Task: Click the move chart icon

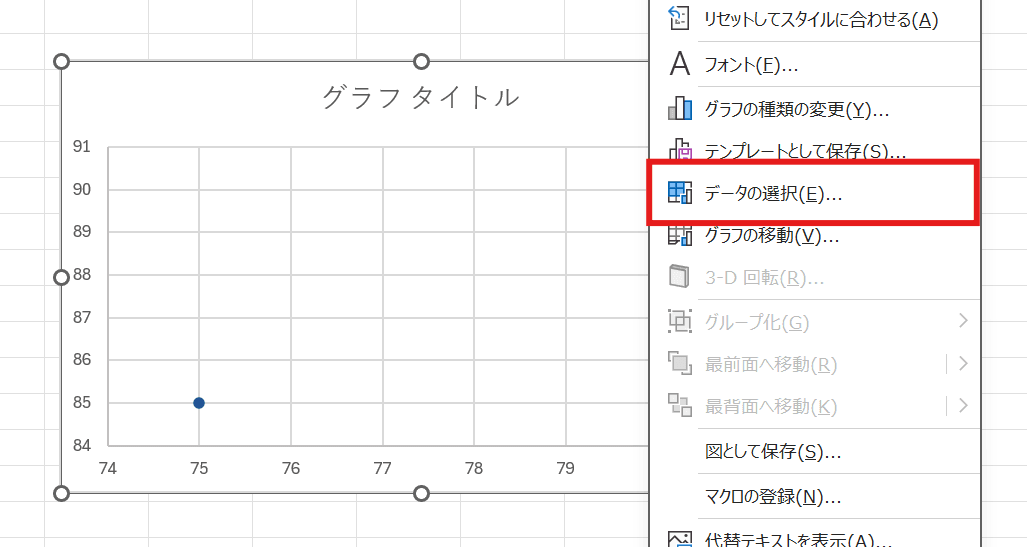Action: (x=680, y=235)
